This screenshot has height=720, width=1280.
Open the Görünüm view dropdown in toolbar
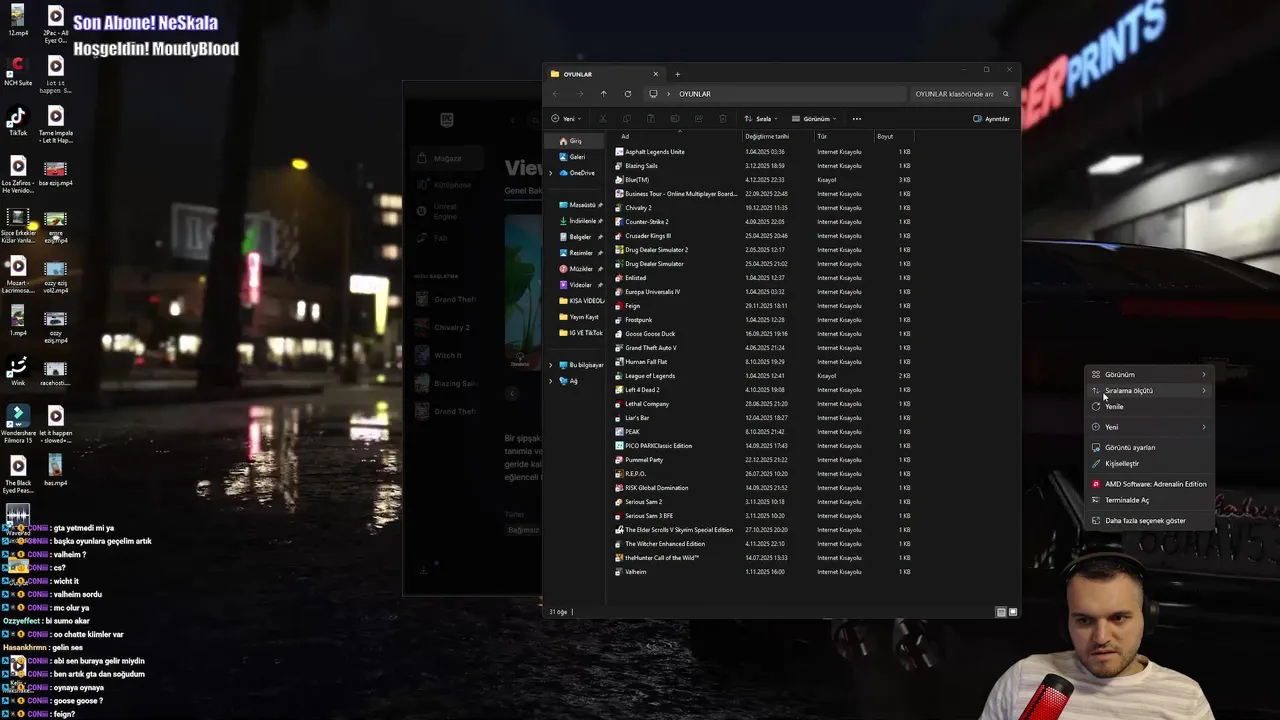pos(814,119)
